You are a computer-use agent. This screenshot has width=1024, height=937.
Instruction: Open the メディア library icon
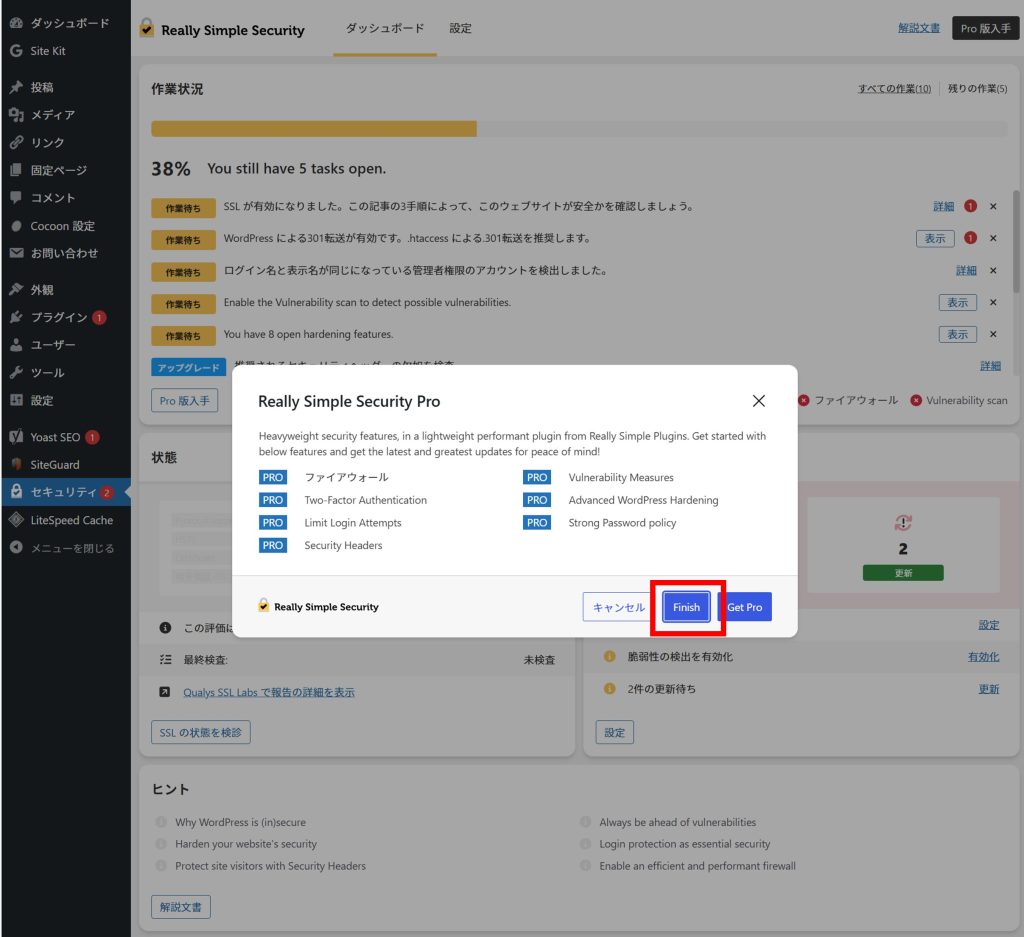click(x=16, y=115)
